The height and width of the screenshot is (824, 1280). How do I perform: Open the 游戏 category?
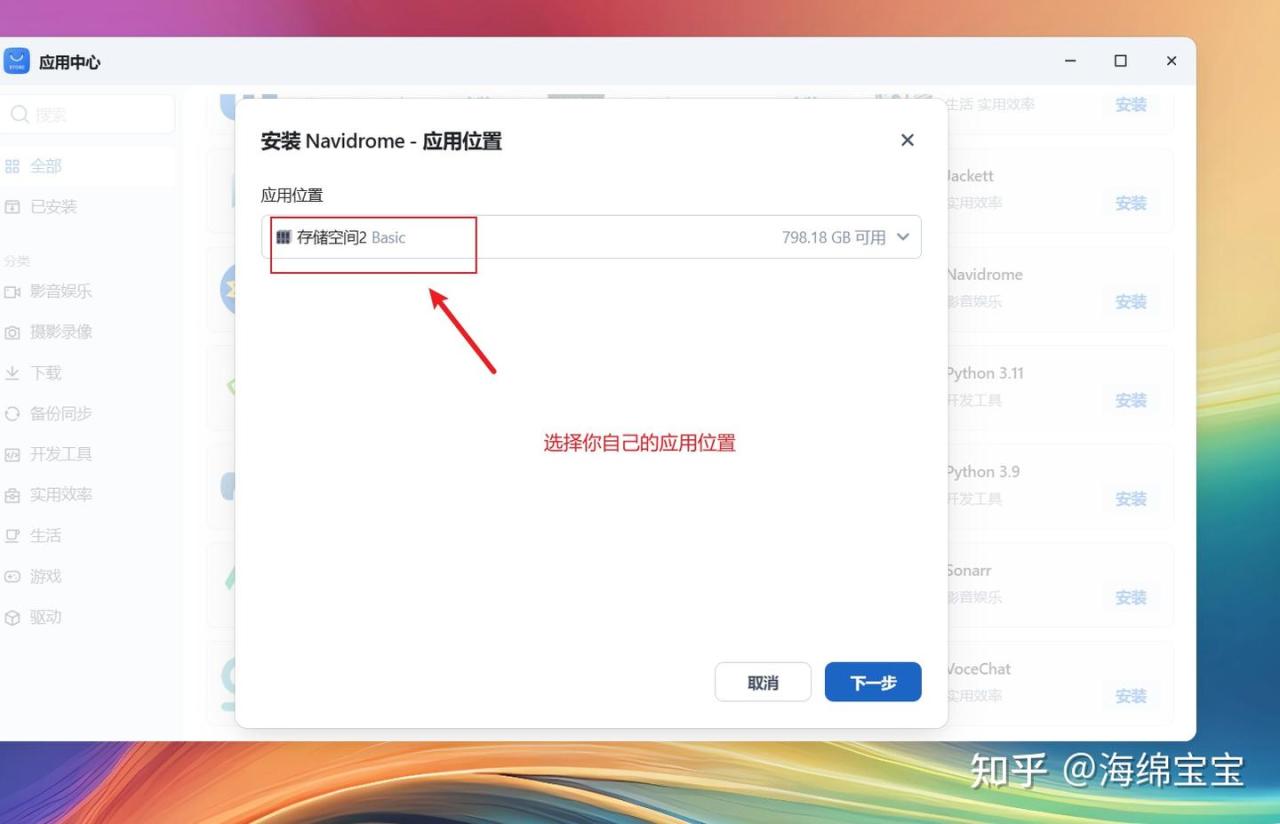point(88,577)
